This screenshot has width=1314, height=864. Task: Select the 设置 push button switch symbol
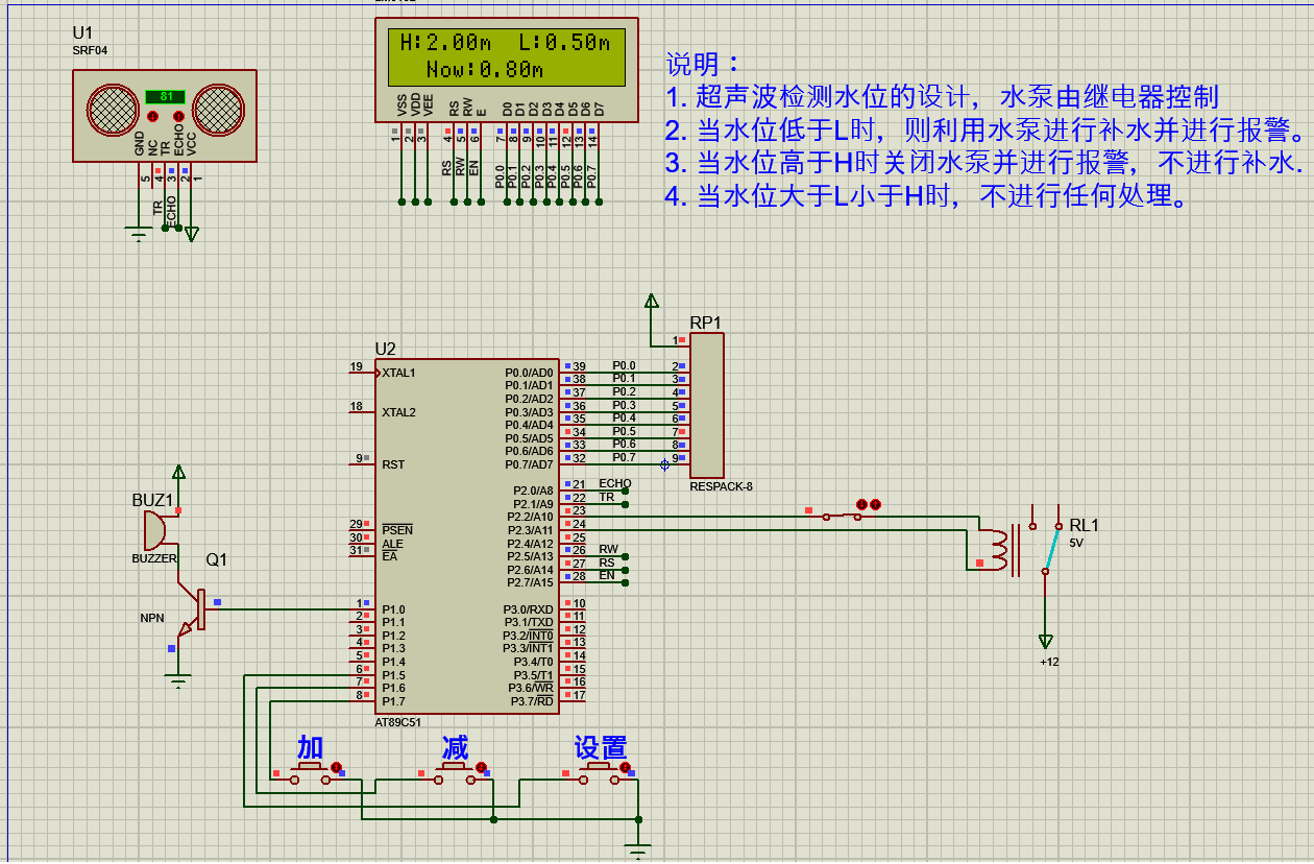coord(599,774)
